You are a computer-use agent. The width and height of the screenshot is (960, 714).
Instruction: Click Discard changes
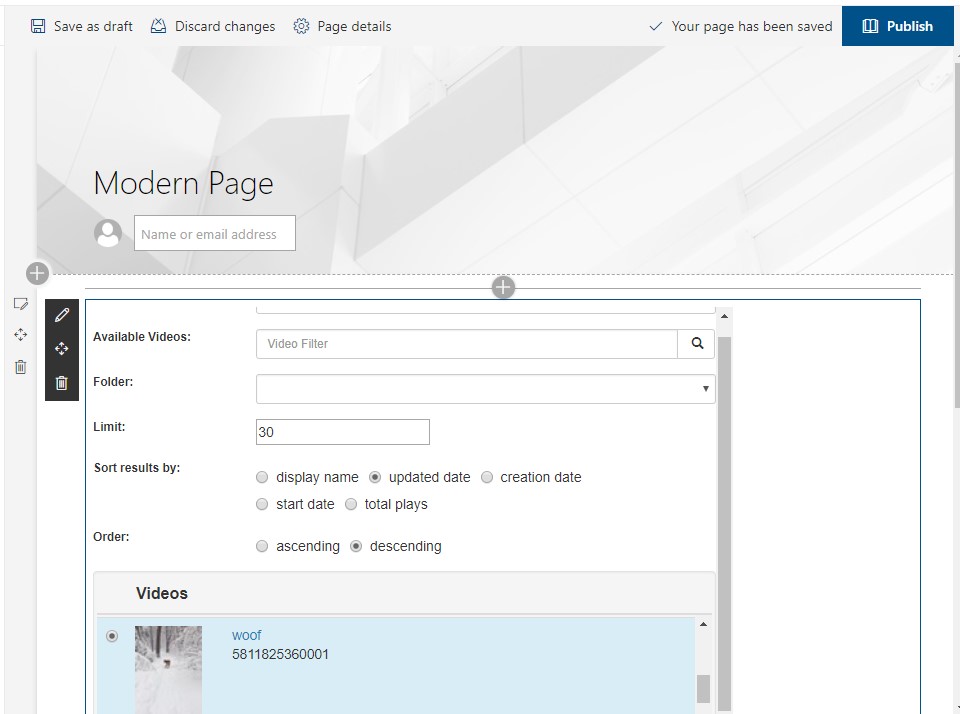[x=213, y=26]
